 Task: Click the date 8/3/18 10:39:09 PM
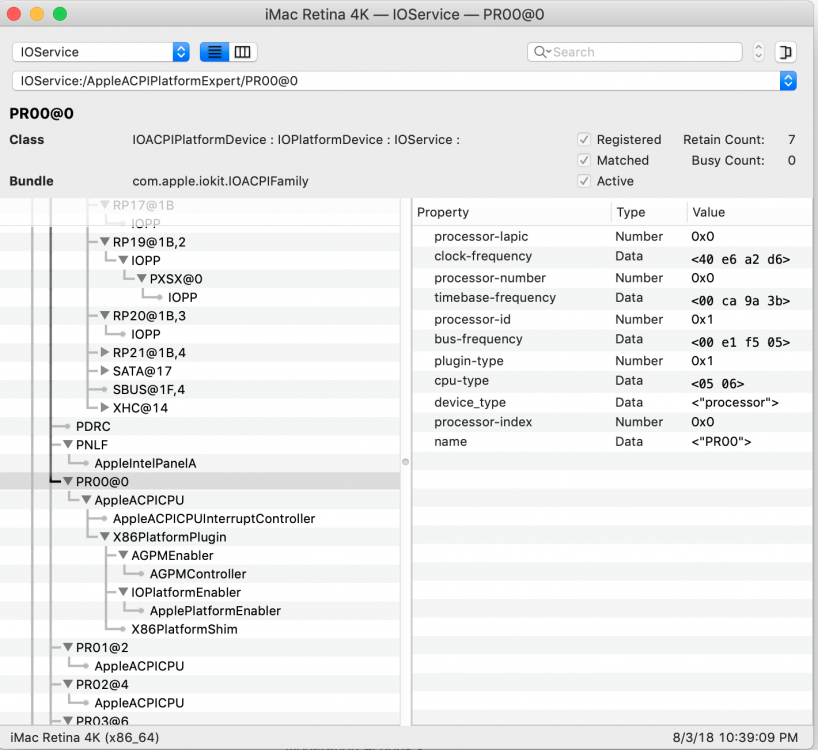pyautogui.click(x=735, y=737)
